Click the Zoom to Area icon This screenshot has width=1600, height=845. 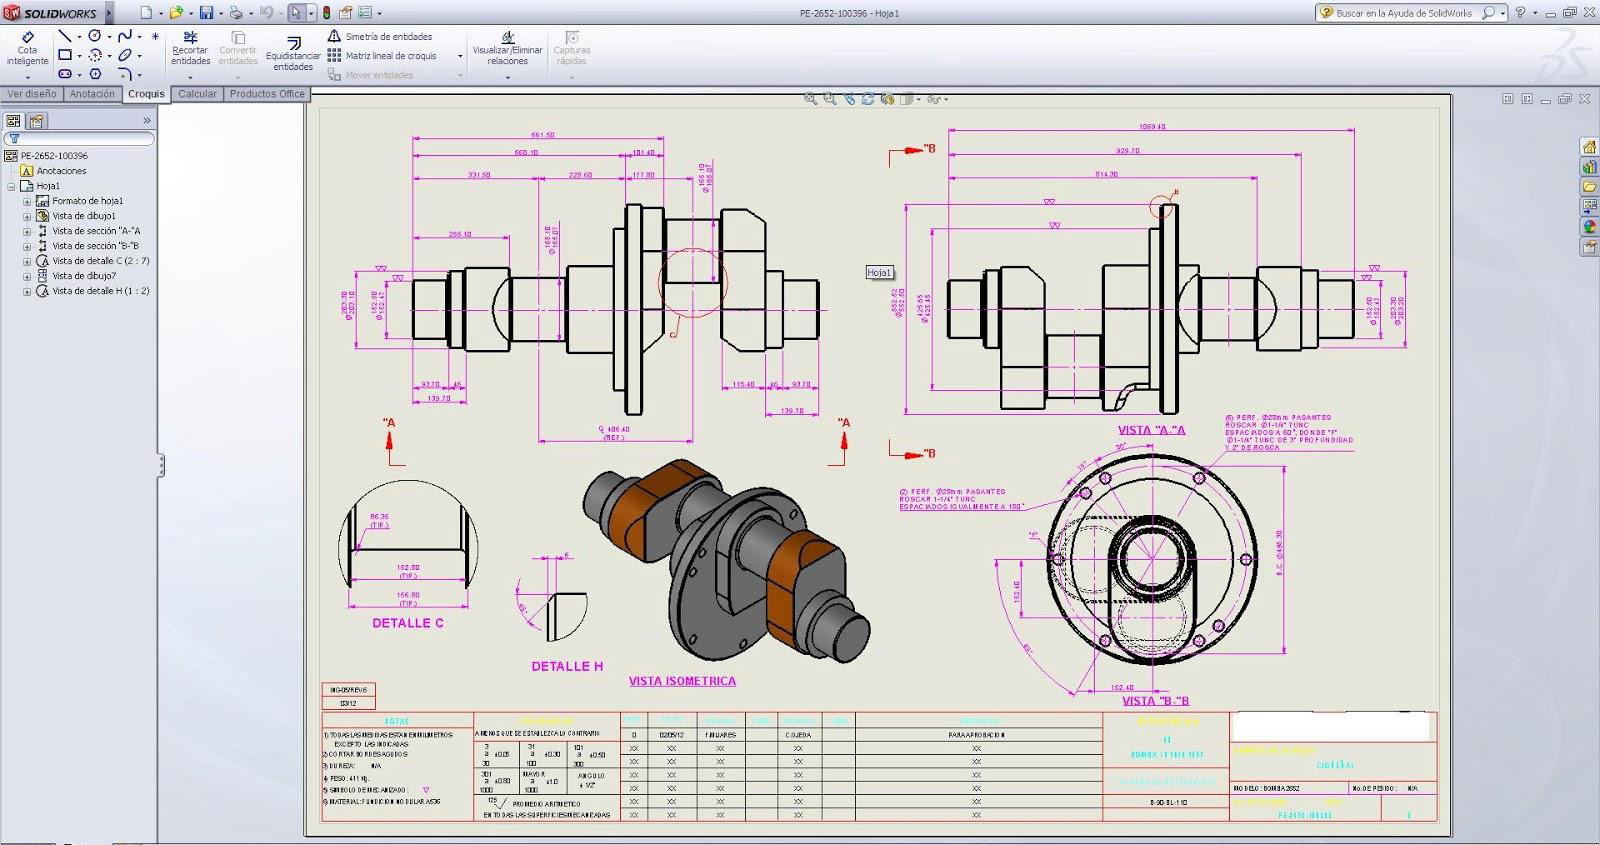coord(830,99)
